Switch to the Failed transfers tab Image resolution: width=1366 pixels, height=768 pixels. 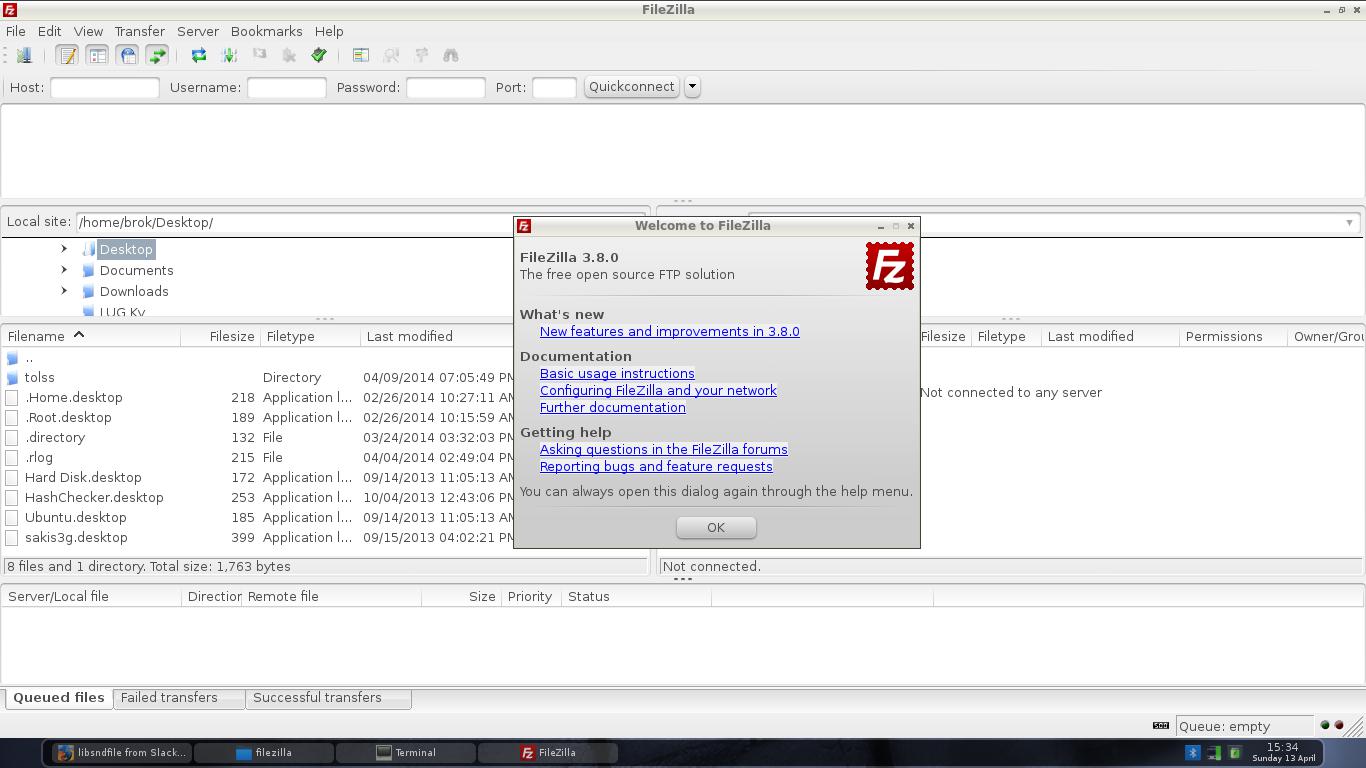click(x=169, y=697)
